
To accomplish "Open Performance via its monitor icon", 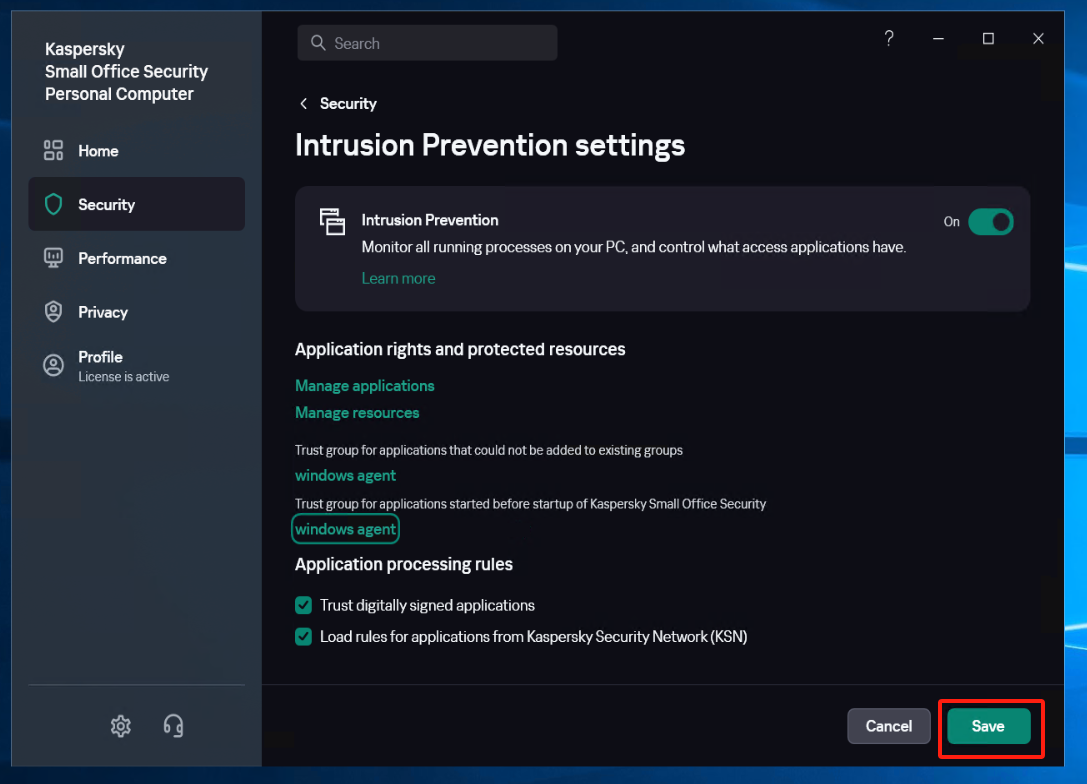I will (53, 258).
